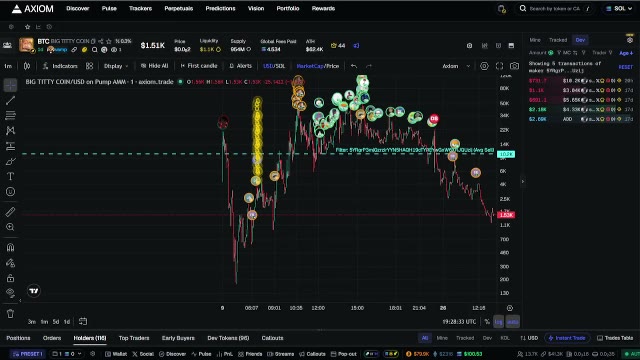Open Pulse in top navigation

(x=109, y=9)
